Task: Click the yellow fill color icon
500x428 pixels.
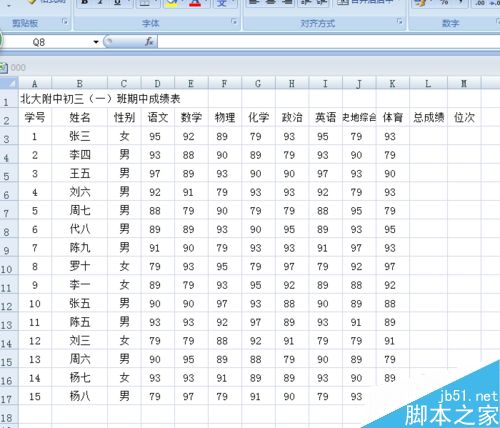Action: [172, 3]
